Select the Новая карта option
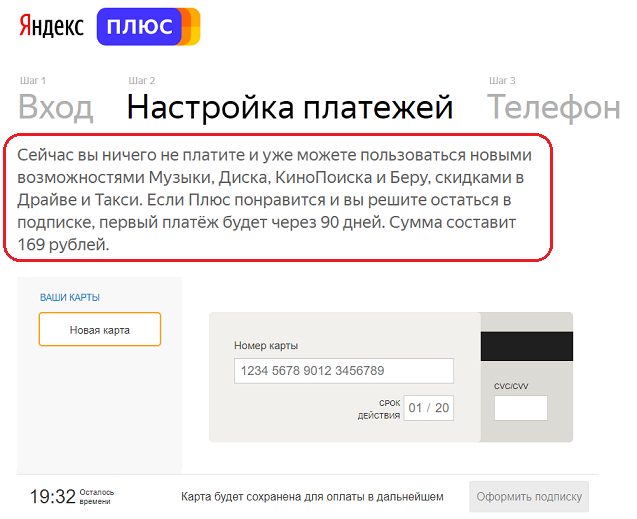 click(x=100, y=329)
